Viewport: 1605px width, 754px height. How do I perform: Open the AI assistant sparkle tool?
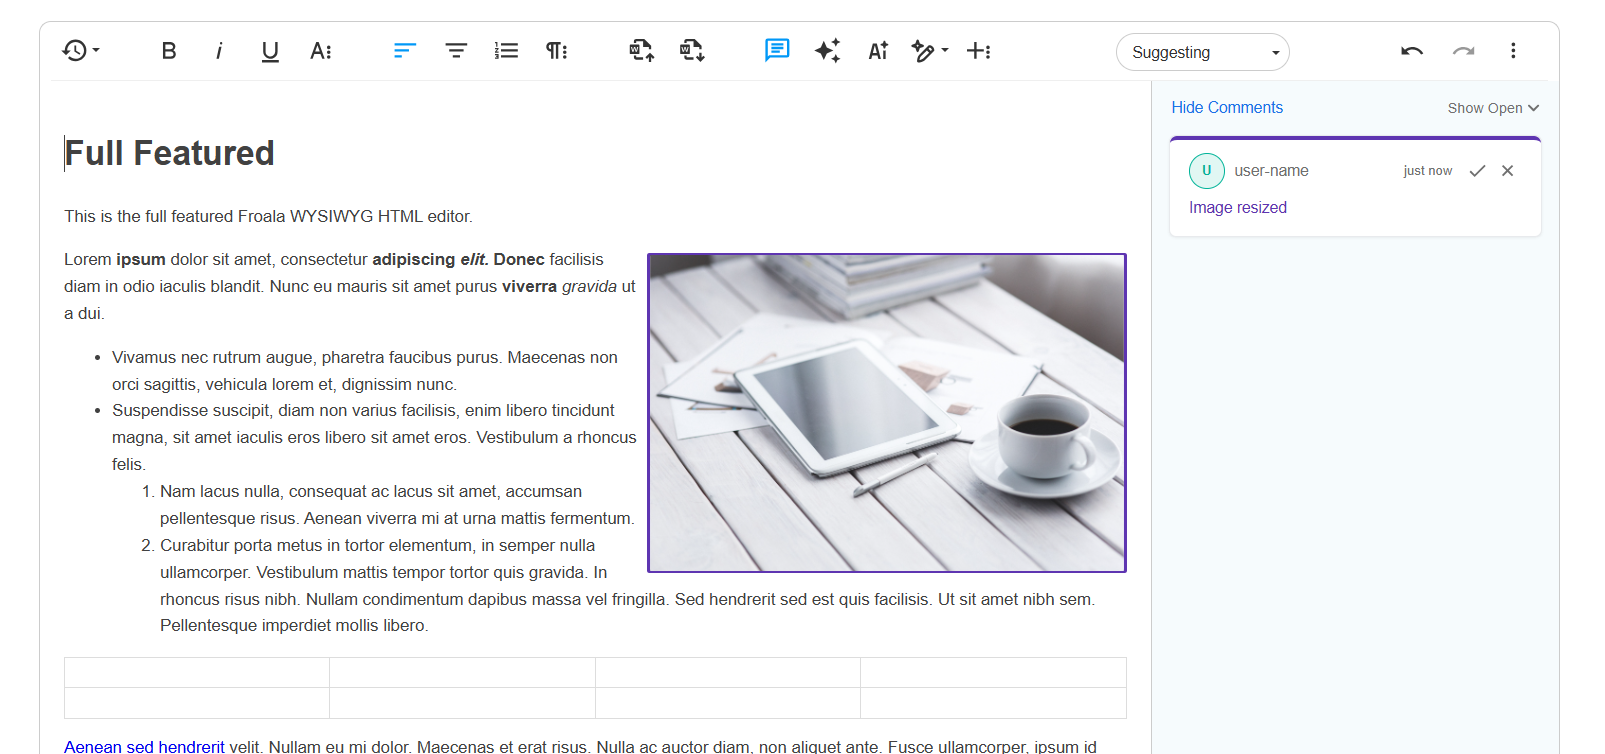pyautogui.click(x=827, y=51)
